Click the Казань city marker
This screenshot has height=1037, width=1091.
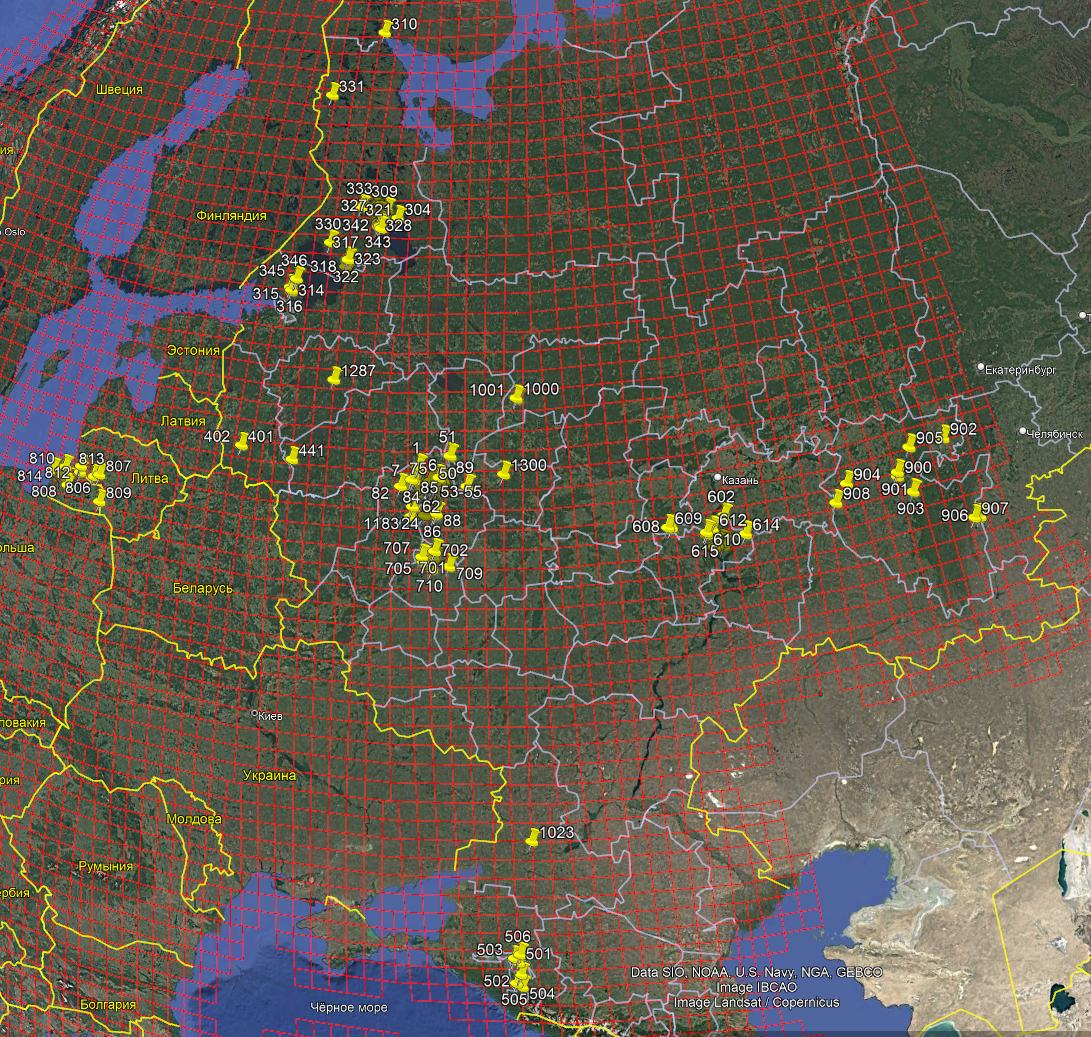[717, 477]
